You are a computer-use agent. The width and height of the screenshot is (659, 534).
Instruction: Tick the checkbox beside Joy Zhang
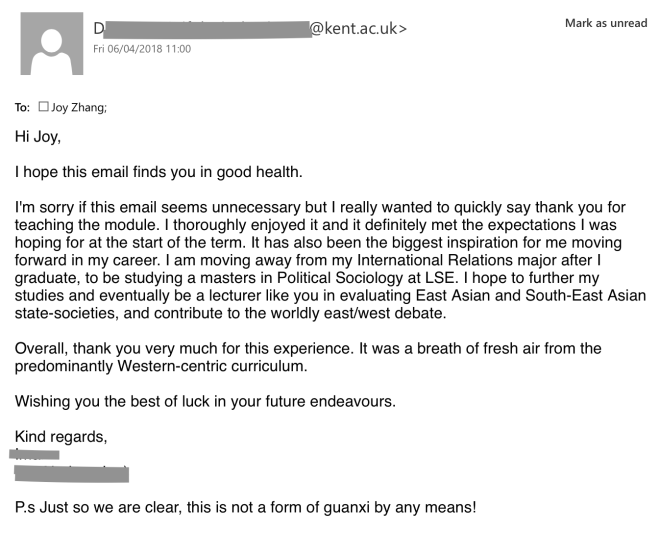point(43,106)
